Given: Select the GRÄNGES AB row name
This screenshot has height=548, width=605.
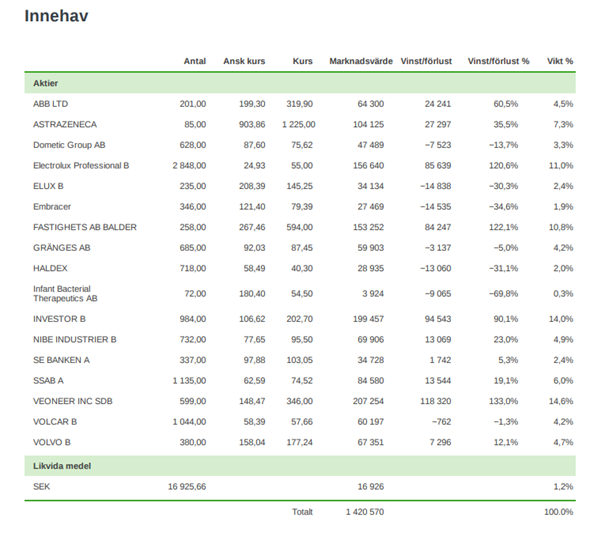Looking at the screenshot, I should tap(62, 248).
